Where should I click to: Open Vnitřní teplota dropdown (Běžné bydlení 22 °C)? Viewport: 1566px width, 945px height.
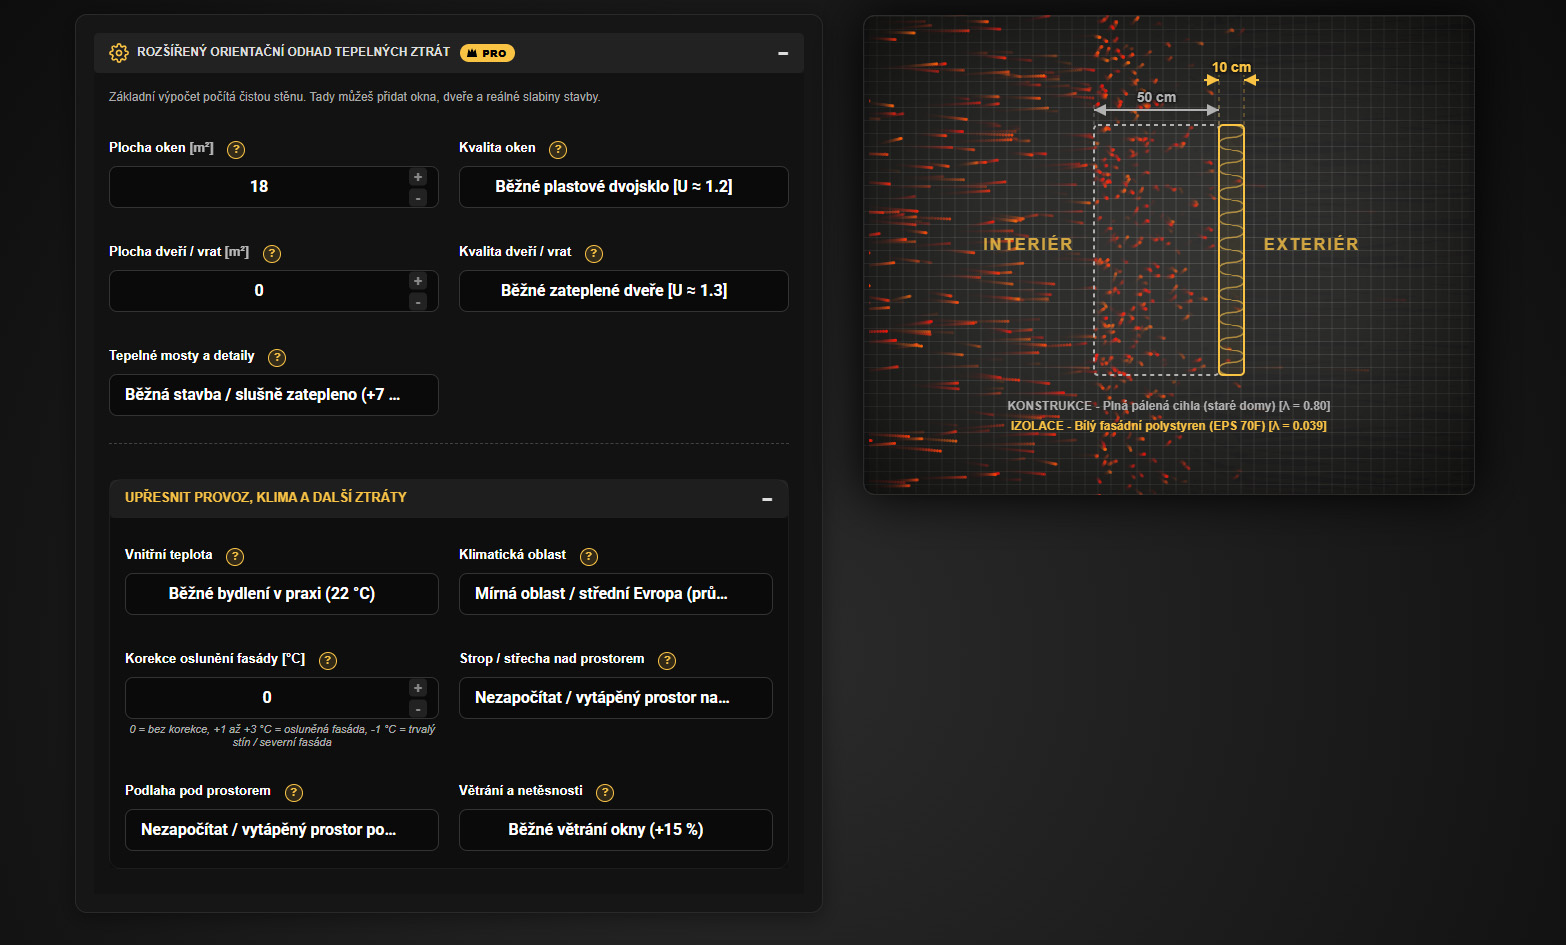pos(282,594)
